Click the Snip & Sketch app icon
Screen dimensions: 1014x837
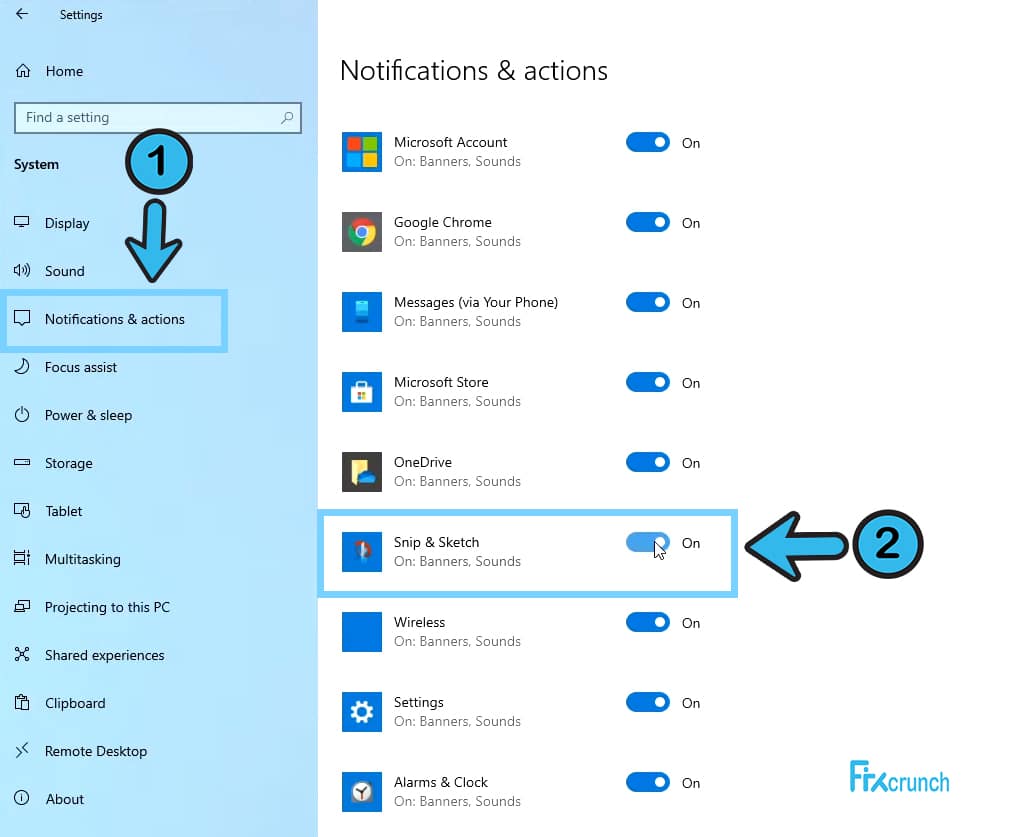click(x=361, y=552)
